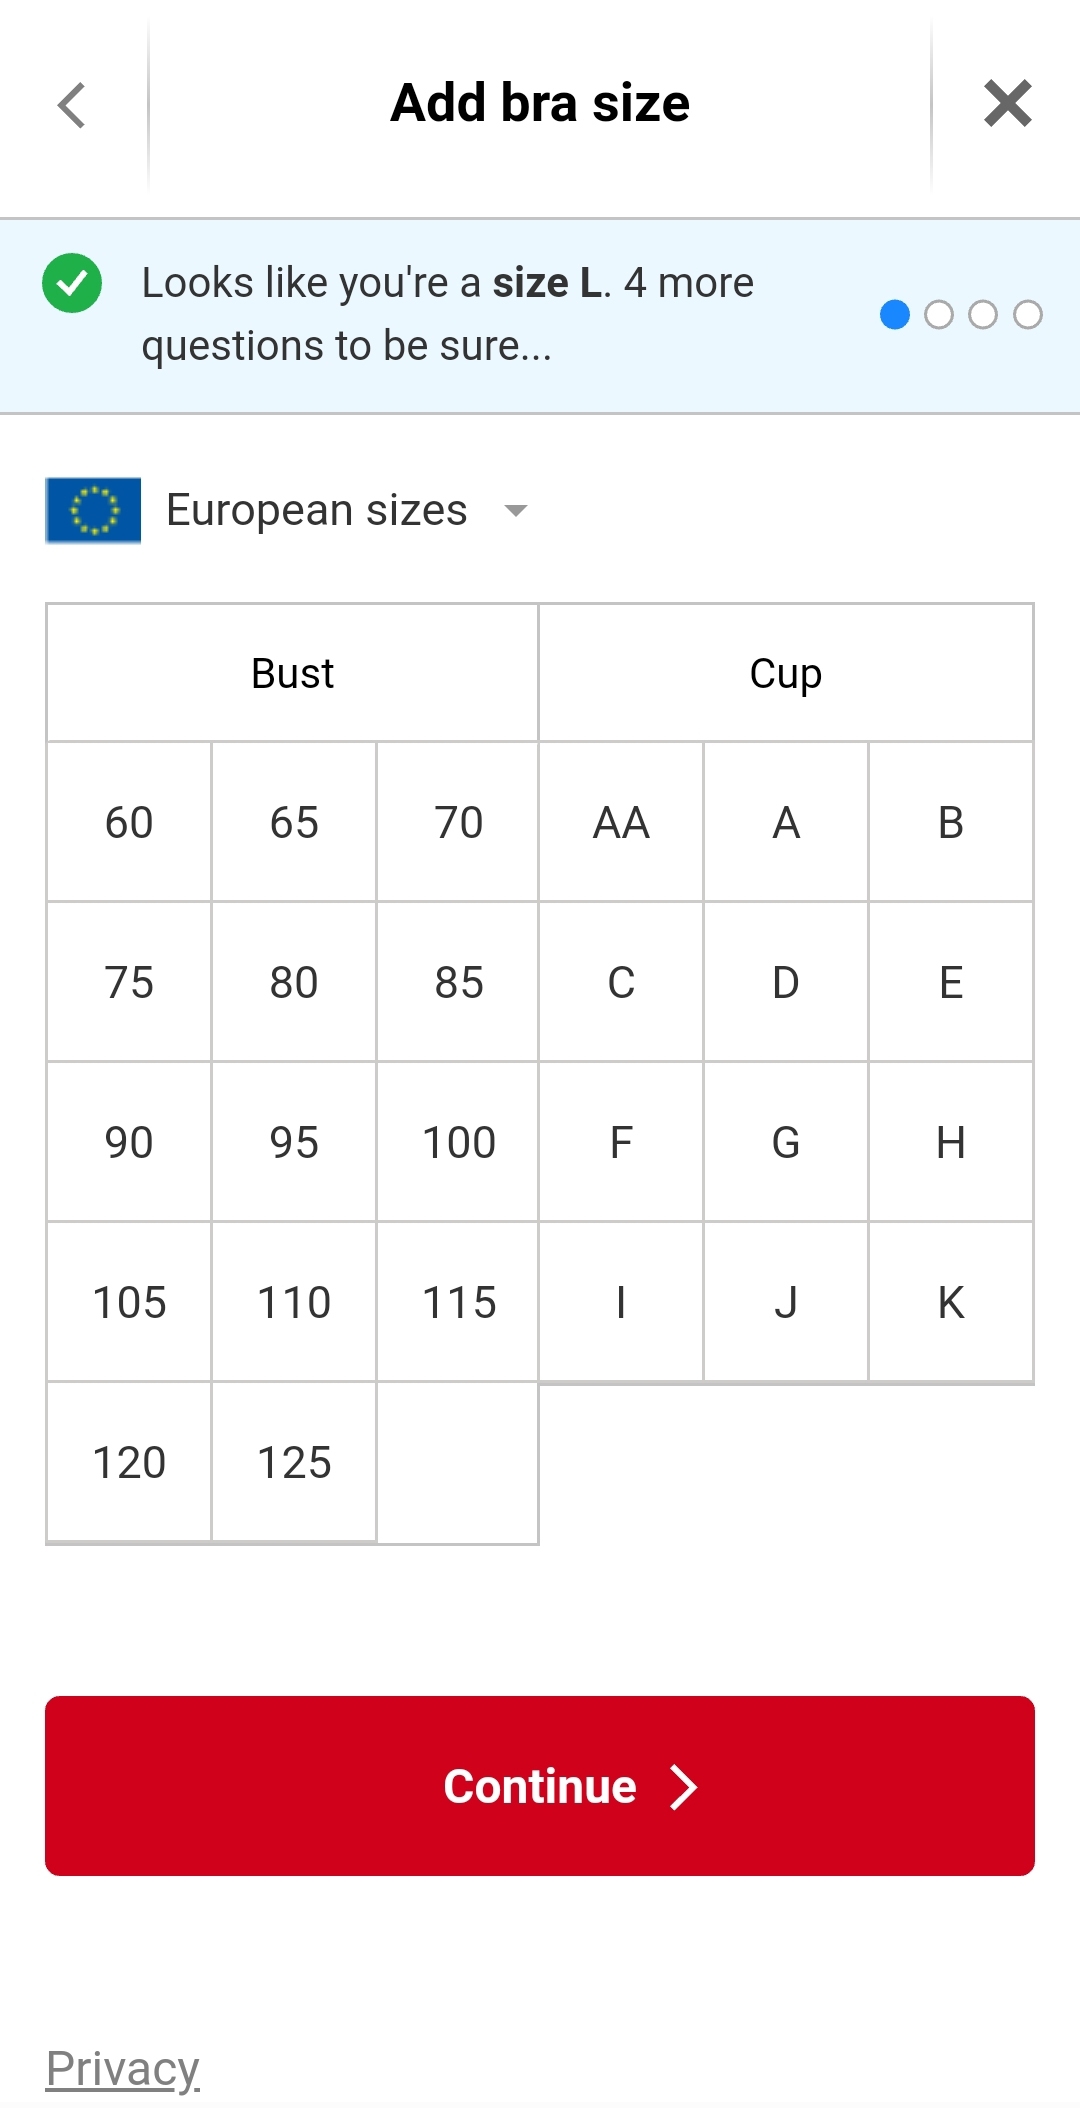The height and width of the screenshot is (2108, 1080).
Task: Click the European Union flag icon
Action: pos(93,511)
